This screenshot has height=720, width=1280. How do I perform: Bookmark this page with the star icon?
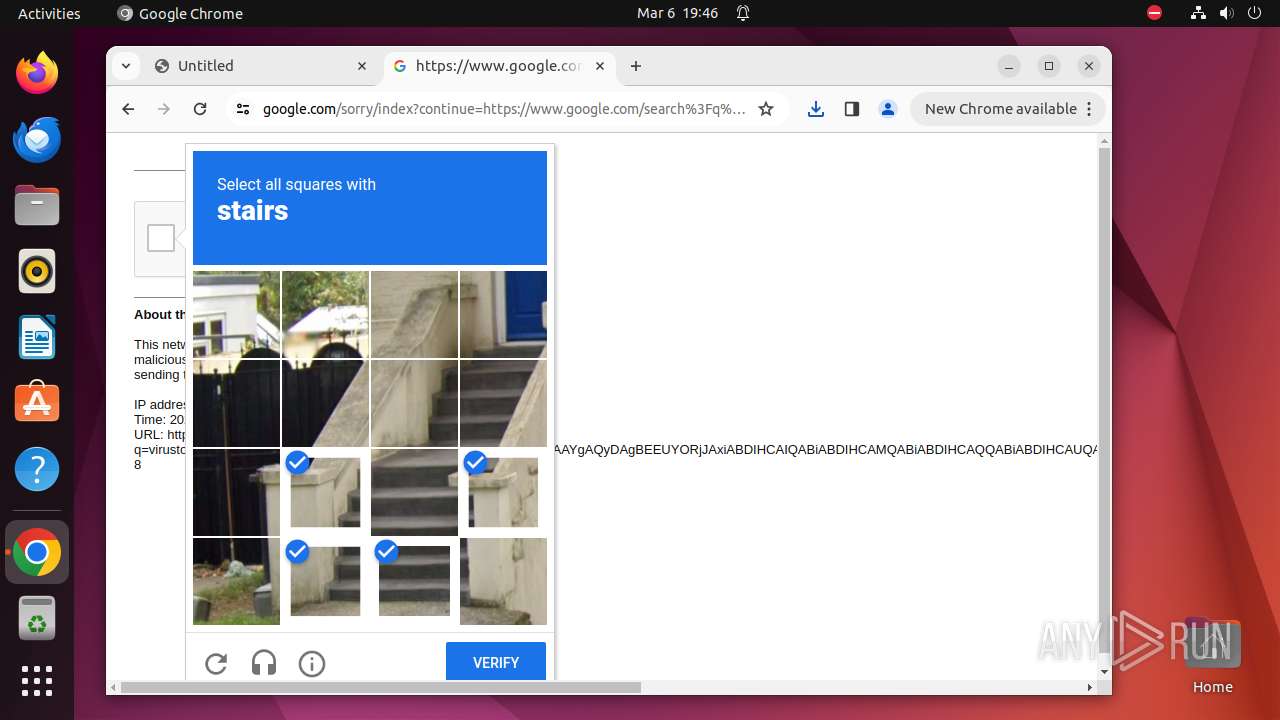(766, 109)
